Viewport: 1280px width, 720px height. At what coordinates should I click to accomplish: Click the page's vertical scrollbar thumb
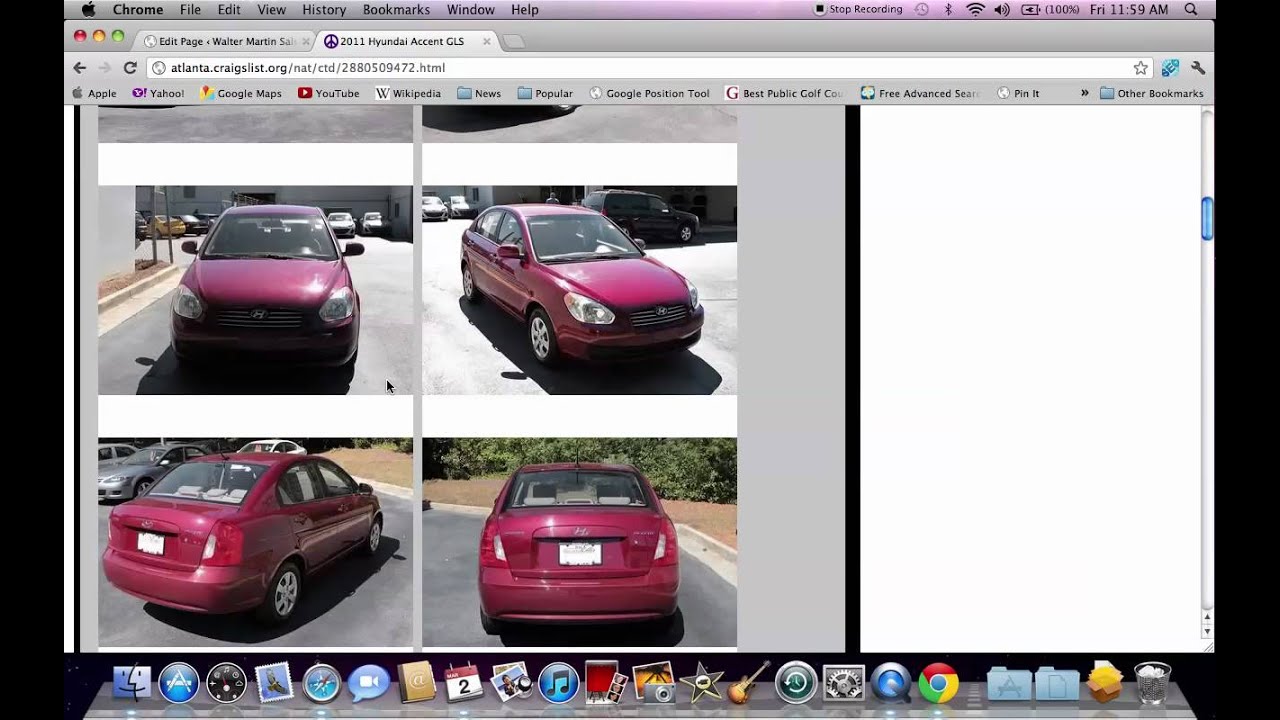click(x=1207, y=218)
